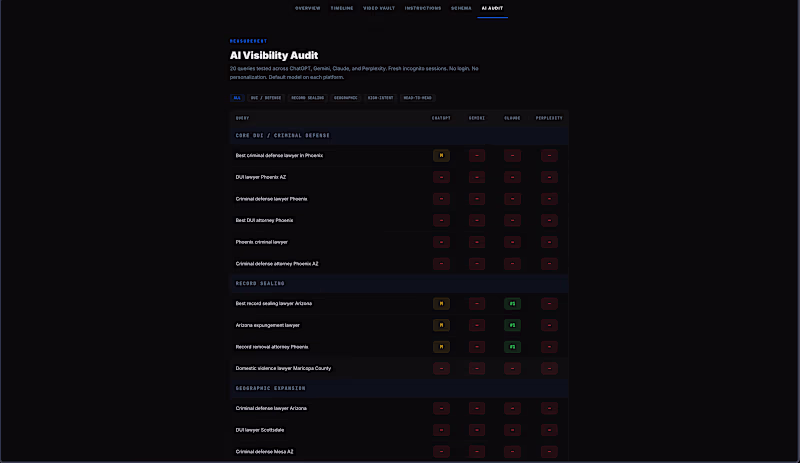Click the blue Measurement label
The image size is (800, 463).
pos(248,41)
